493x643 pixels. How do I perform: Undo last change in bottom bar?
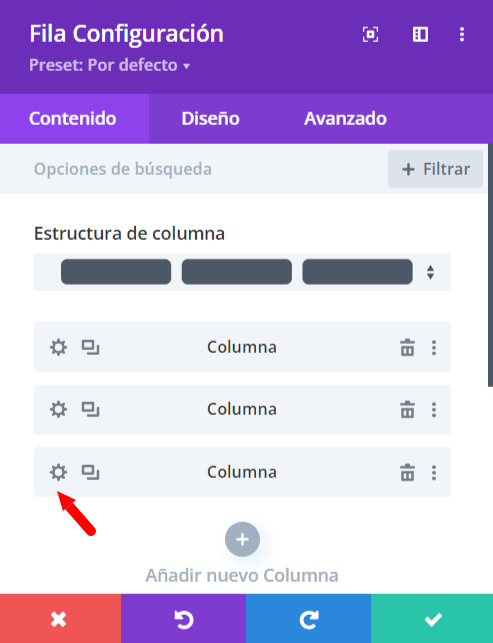pyautogui.click(x=184, y=619)
